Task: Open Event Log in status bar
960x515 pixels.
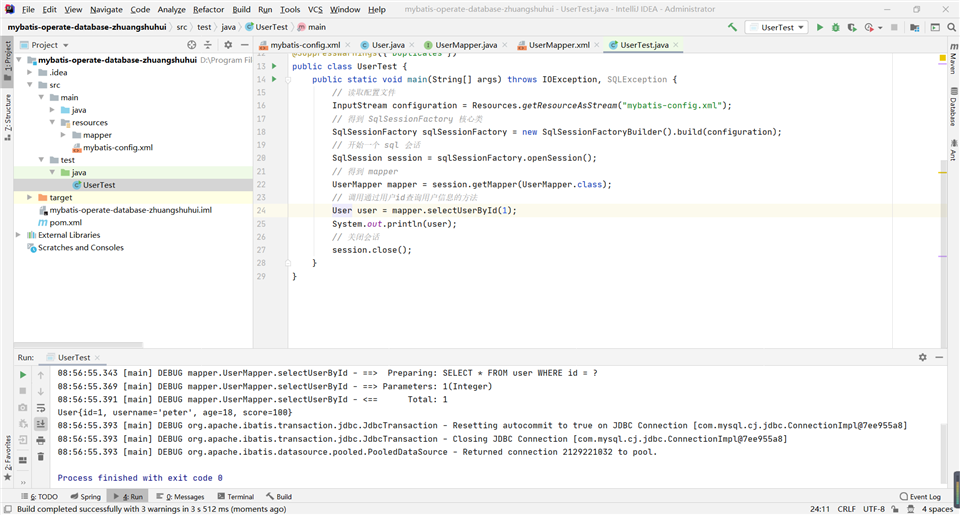Action: 920,497
